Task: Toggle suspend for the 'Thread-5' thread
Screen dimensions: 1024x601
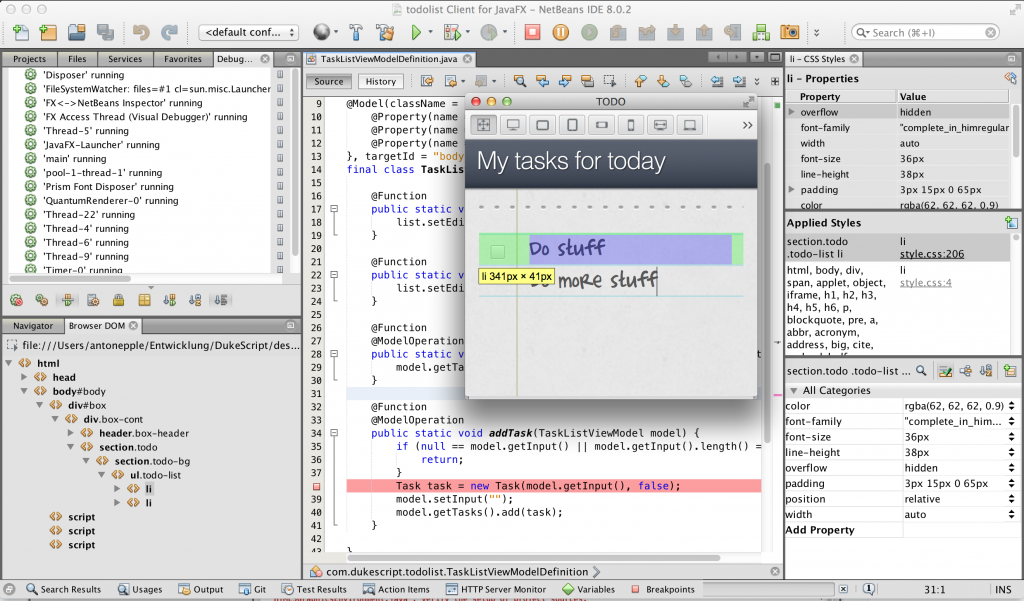Action: [280, 131]
